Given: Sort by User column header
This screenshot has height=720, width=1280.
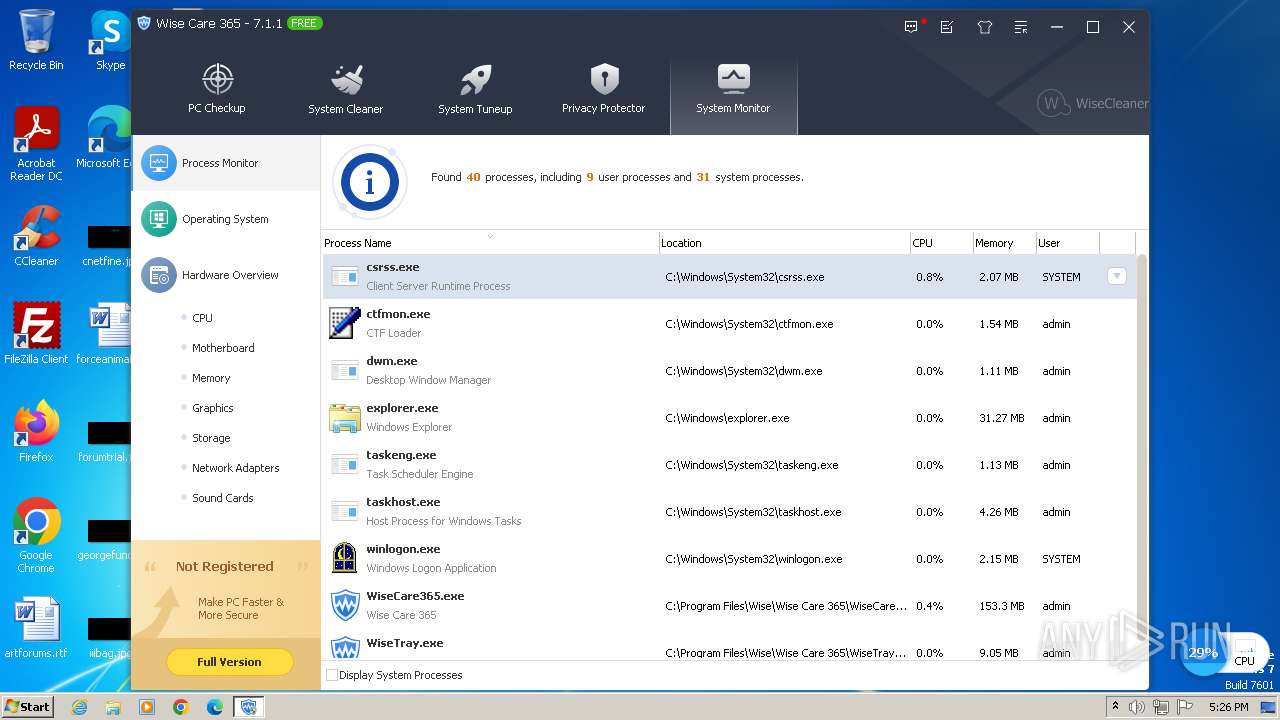Looking at the screenshot, I should point(1067,243).
